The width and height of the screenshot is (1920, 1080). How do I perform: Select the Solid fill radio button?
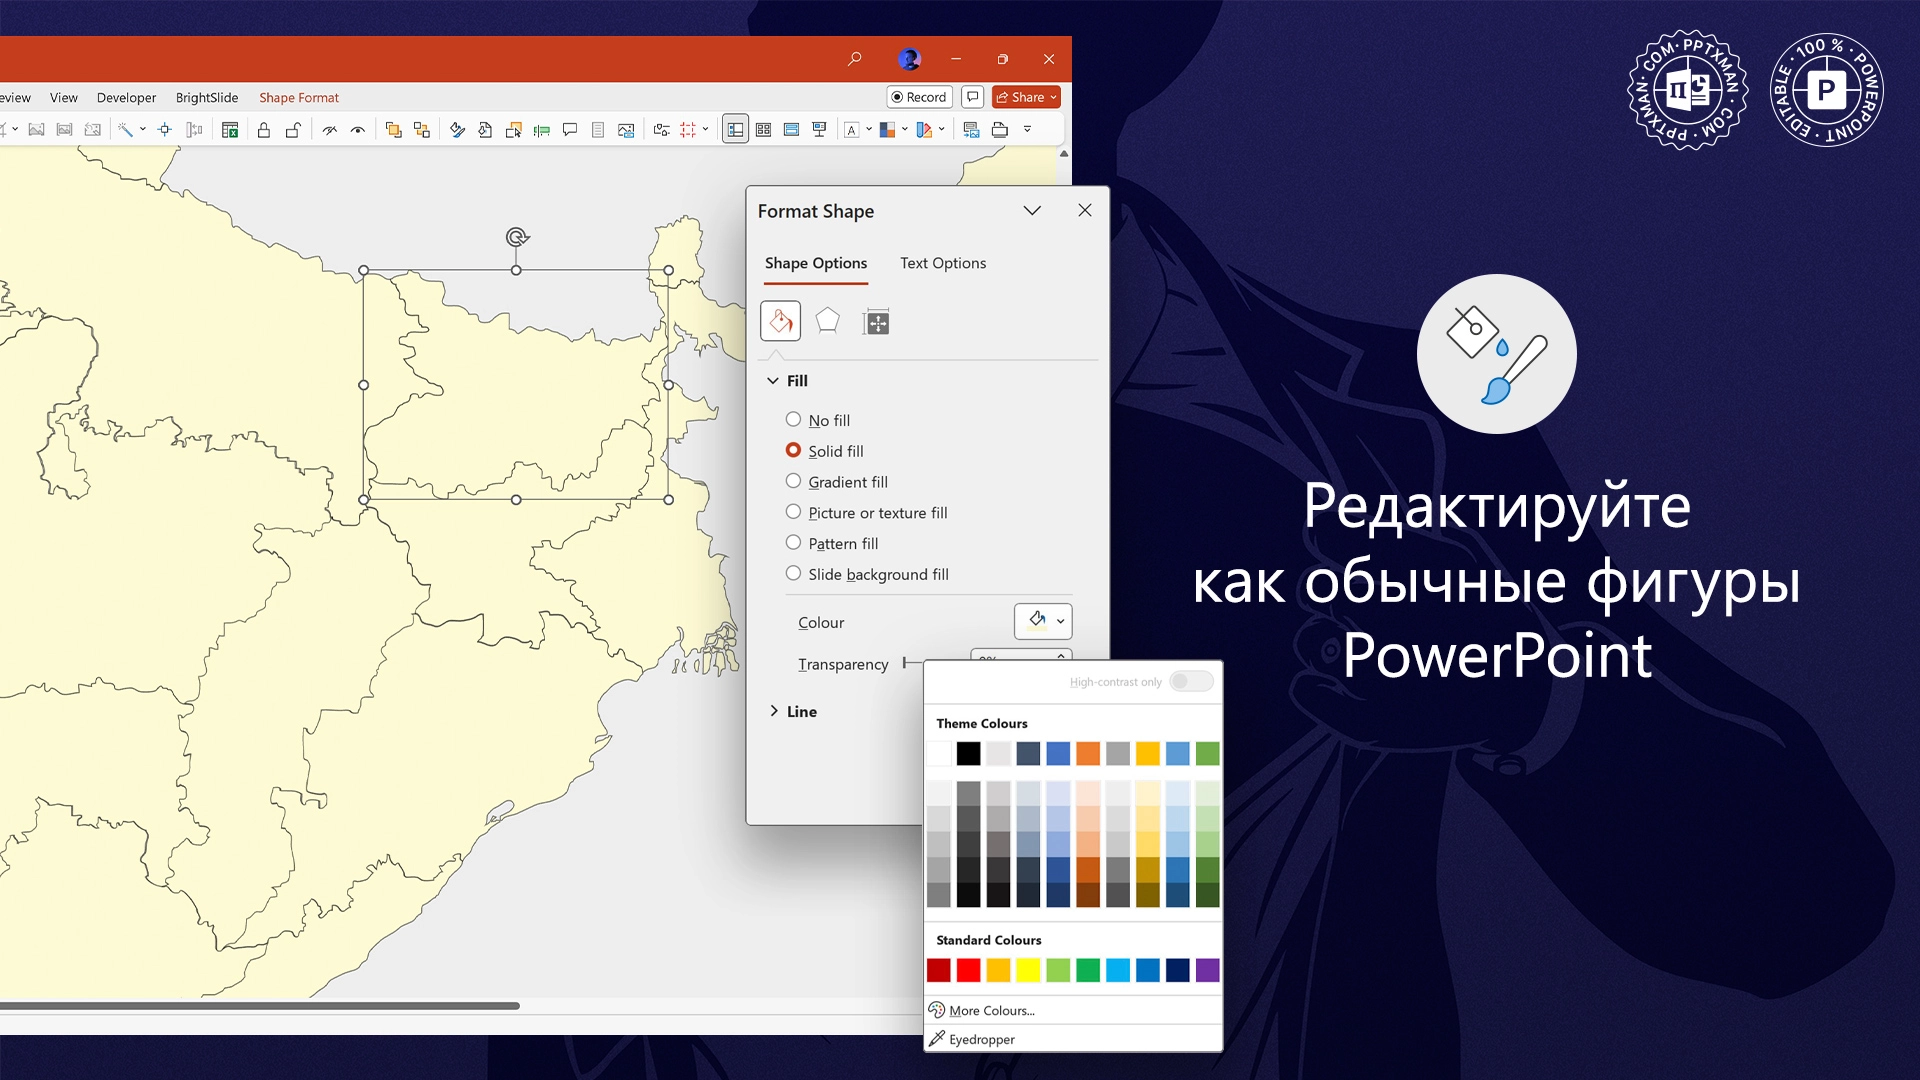click(x=794, y=451)
